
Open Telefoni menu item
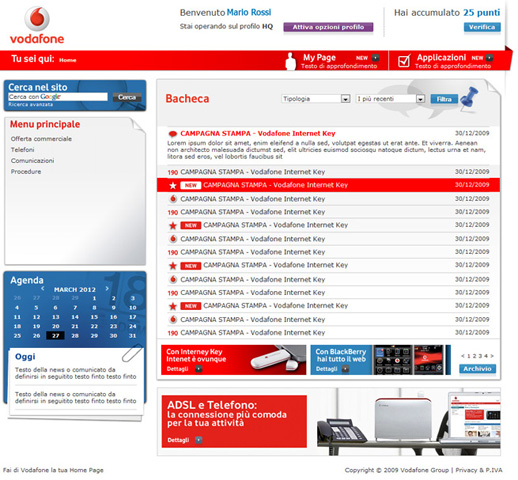point(22,150)
